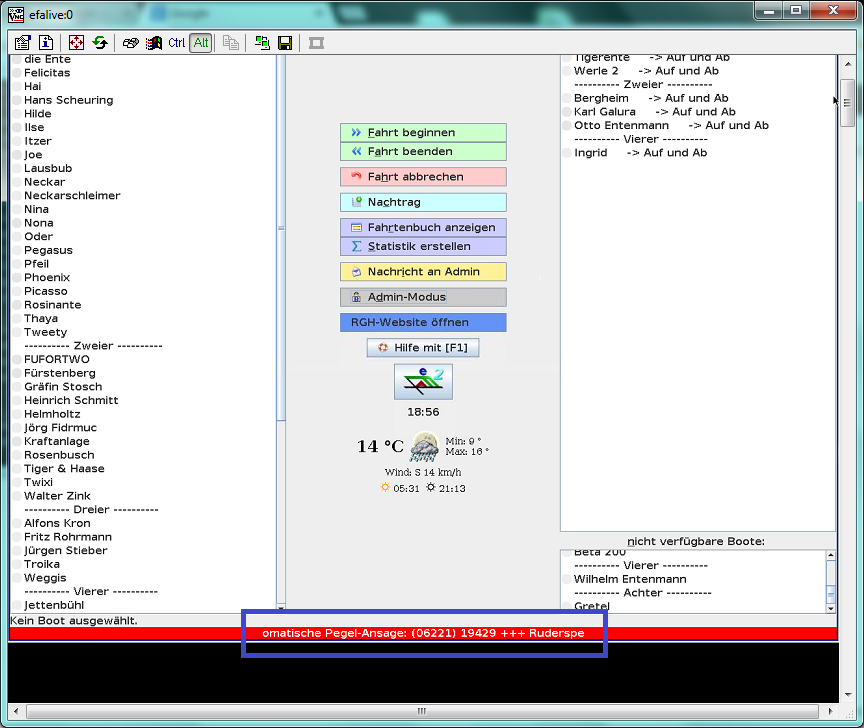Click Fahrt beginnen button
Image resolution: width=864 pixels, height=728 pixels.
(x=423, y=132)
